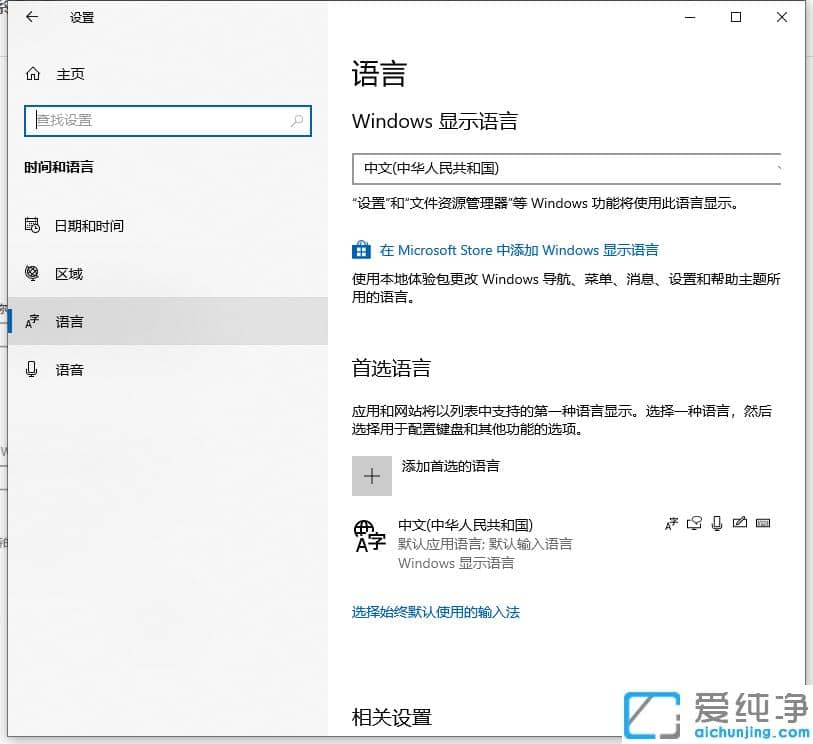Click the 查找设置 search box
Image resolution: width=813 pixels, height=744 pixels.
167,120
